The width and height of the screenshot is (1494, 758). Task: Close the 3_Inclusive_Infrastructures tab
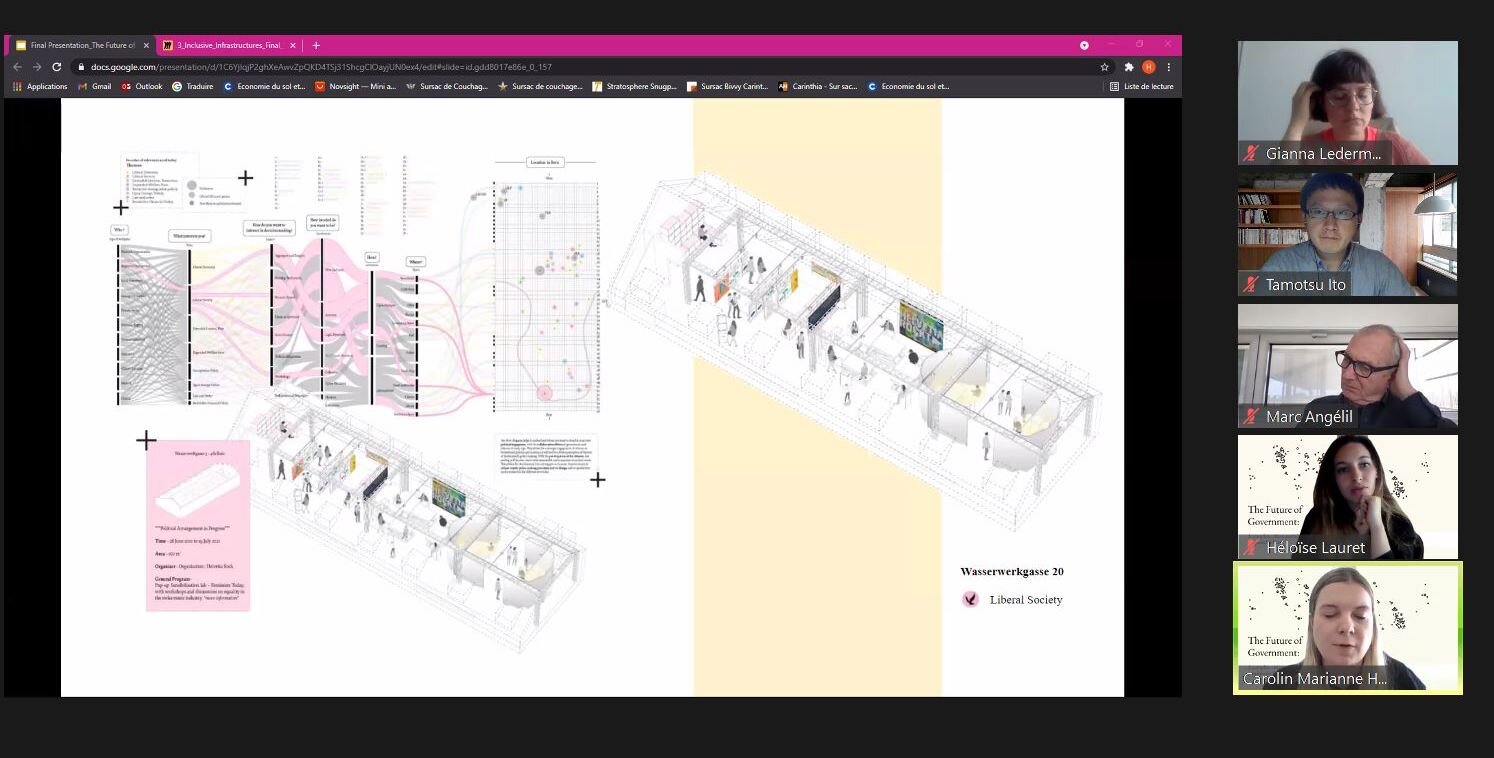tap(293, 45)
